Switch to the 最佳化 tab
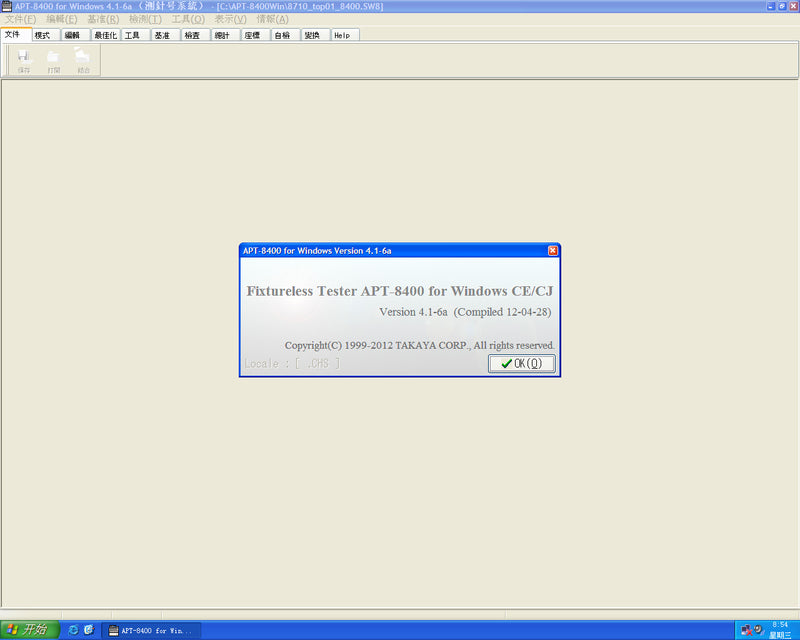The image size is (800, 640). [106, 35]
